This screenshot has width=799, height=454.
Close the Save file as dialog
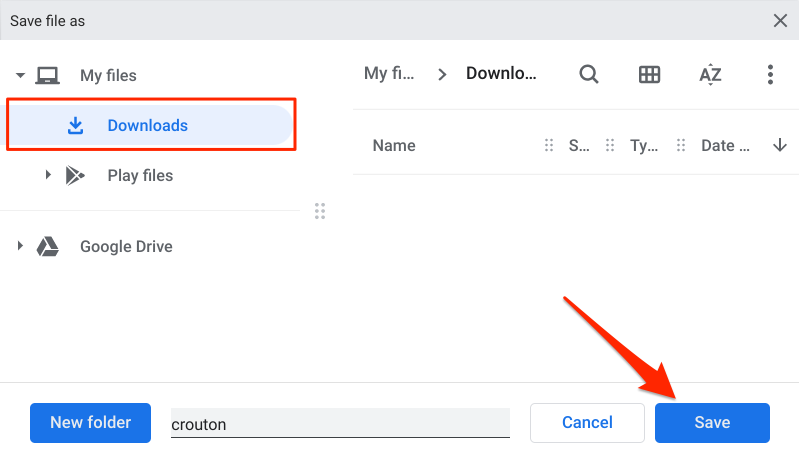point(780,20)
